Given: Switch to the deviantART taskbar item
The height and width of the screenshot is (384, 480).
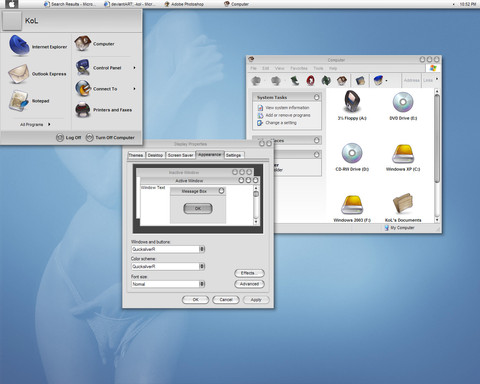Looking at the screenshot, I should point(129,4).
